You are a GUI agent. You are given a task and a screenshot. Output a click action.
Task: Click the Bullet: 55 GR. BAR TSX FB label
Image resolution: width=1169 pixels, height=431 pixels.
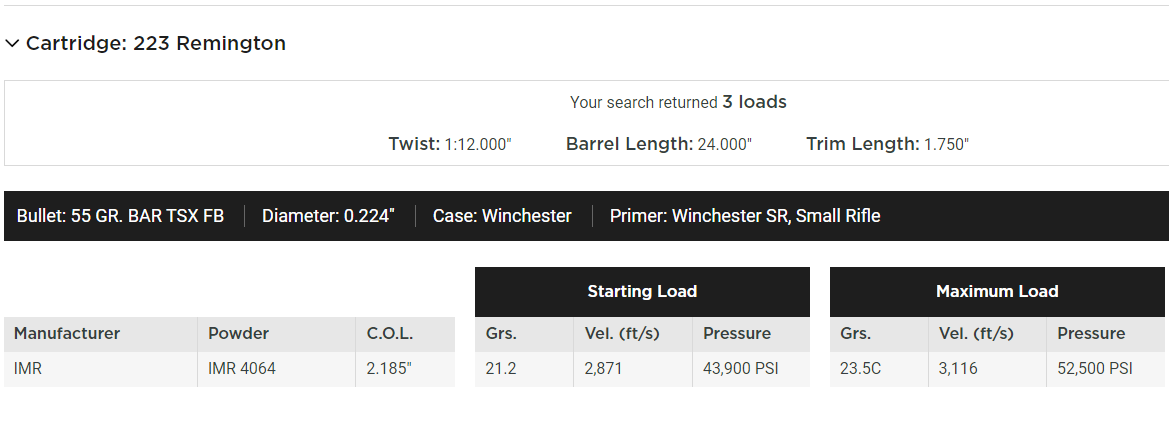click(x=120, y=216)
